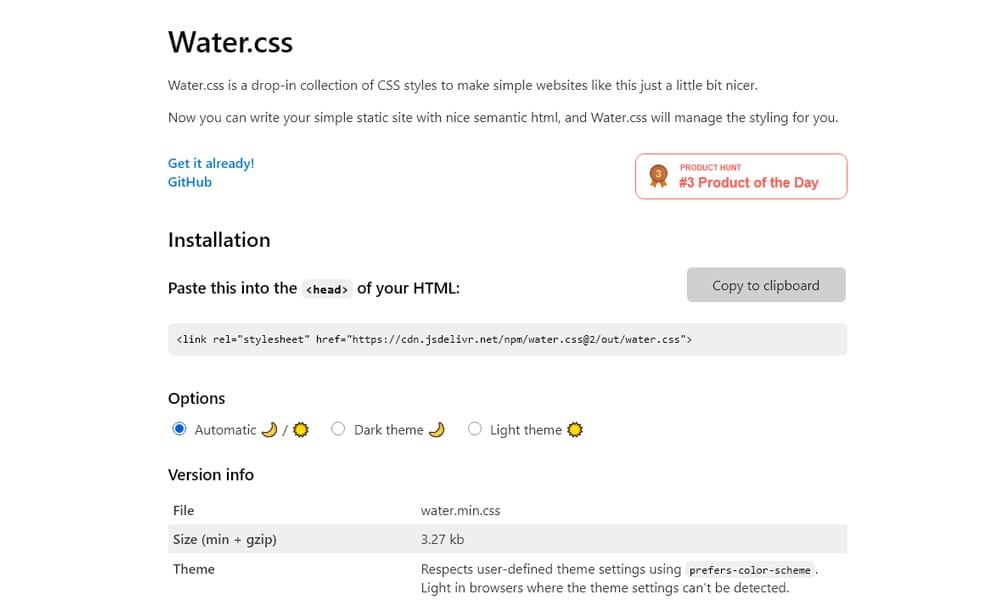This screenshot has height=600, width=1000.
Task: Click the inline head code tag
Action: [327, 289]
